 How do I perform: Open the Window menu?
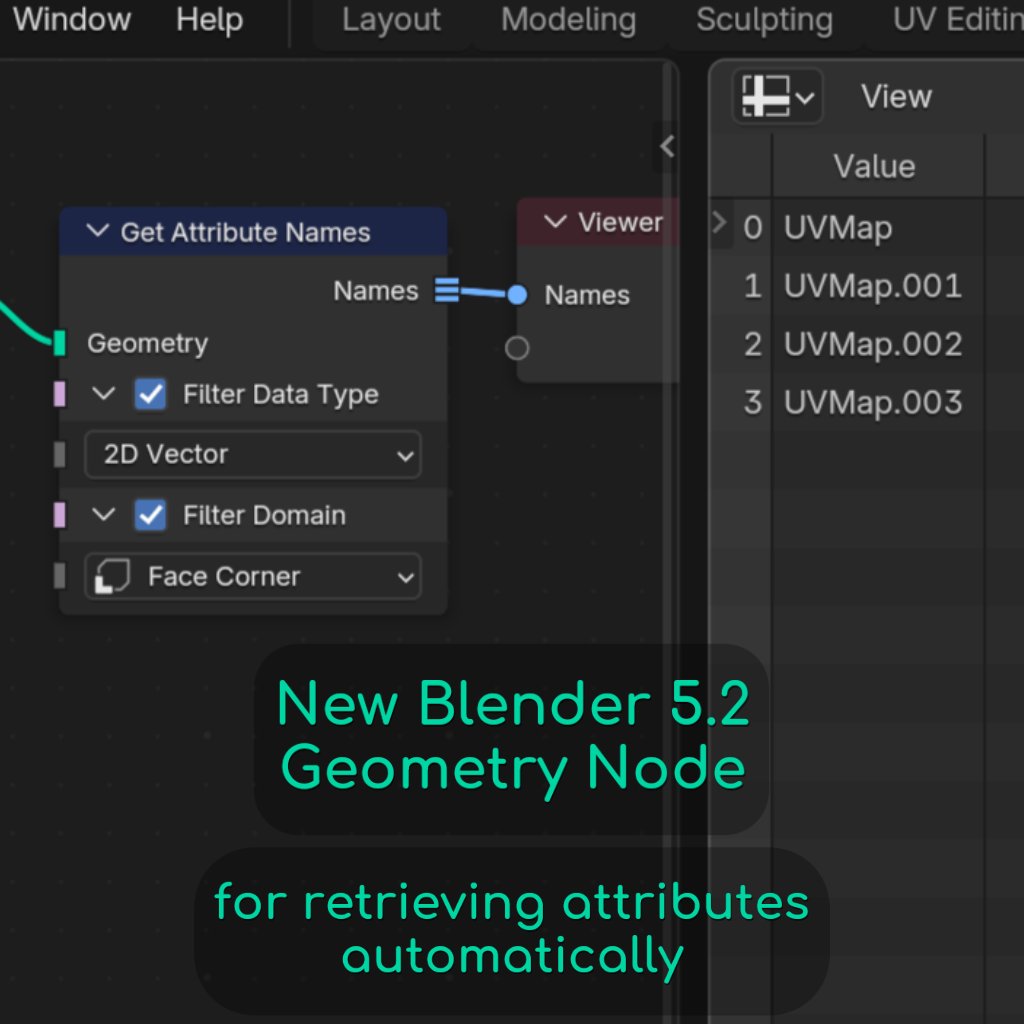tap(72, 20)
